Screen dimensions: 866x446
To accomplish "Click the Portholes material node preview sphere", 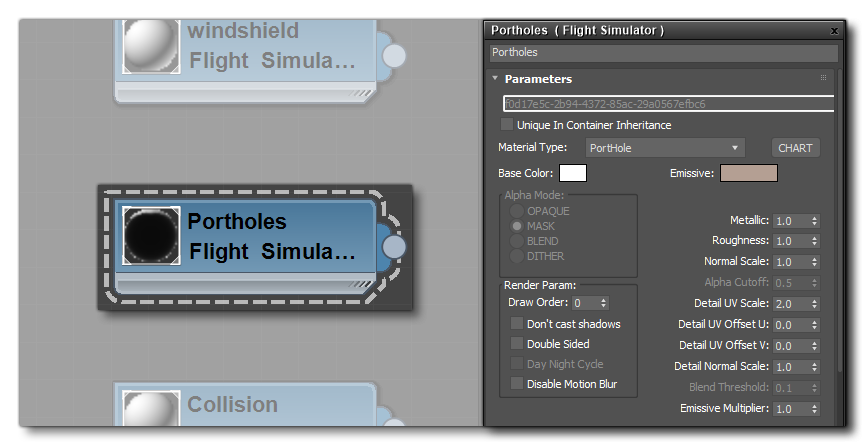I will pos(151,235).
